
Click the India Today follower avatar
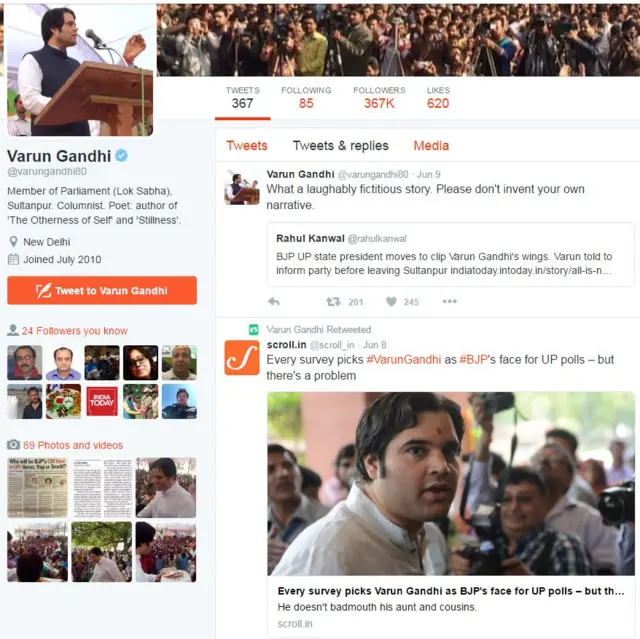pyautogui.click(x=102, y=402)
